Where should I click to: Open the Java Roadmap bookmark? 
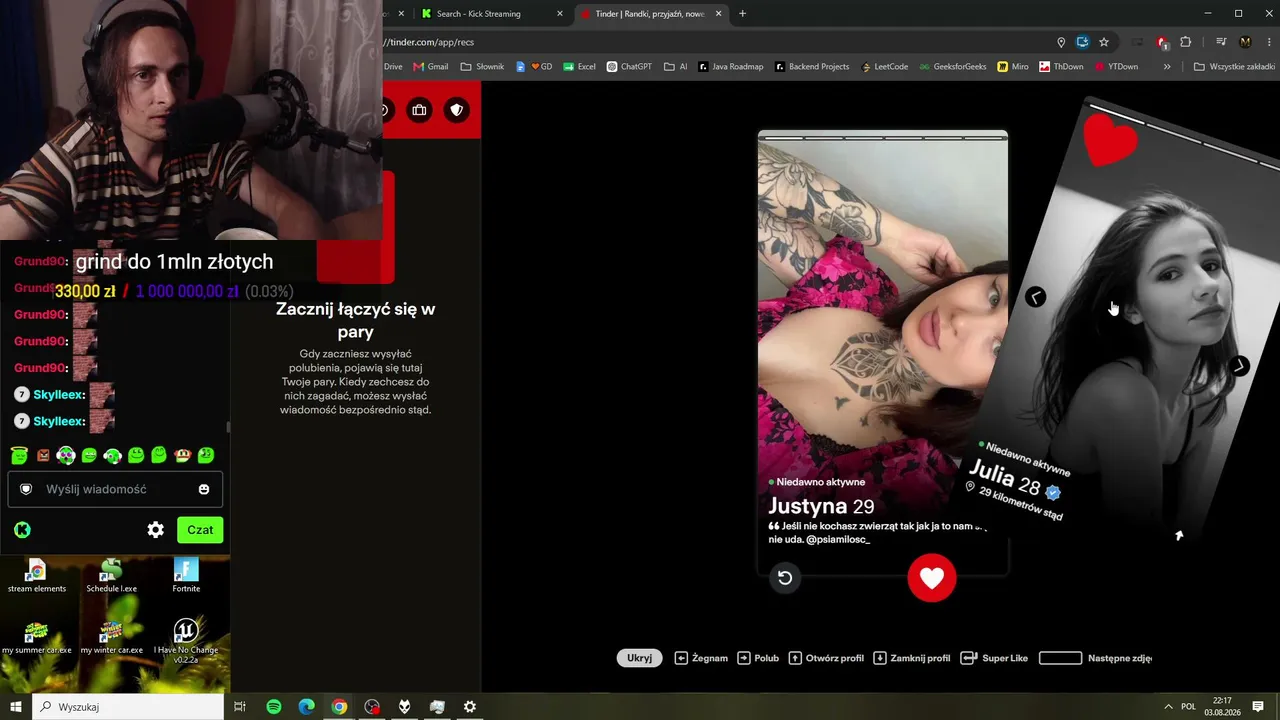(731, 67)
